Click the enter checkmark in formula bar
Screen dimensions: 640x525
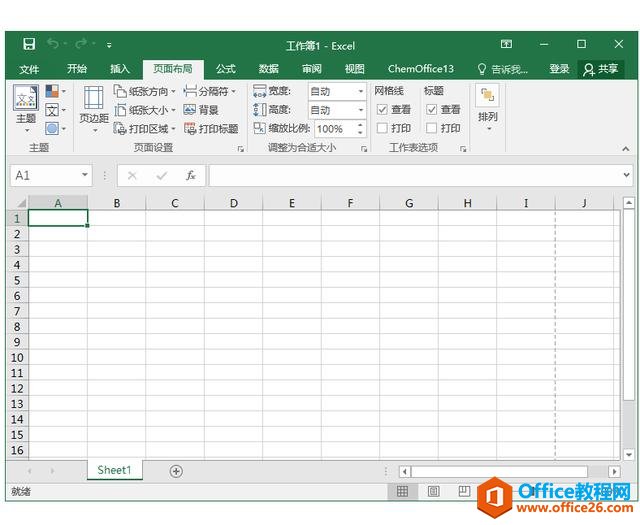[x=162, y=176]
